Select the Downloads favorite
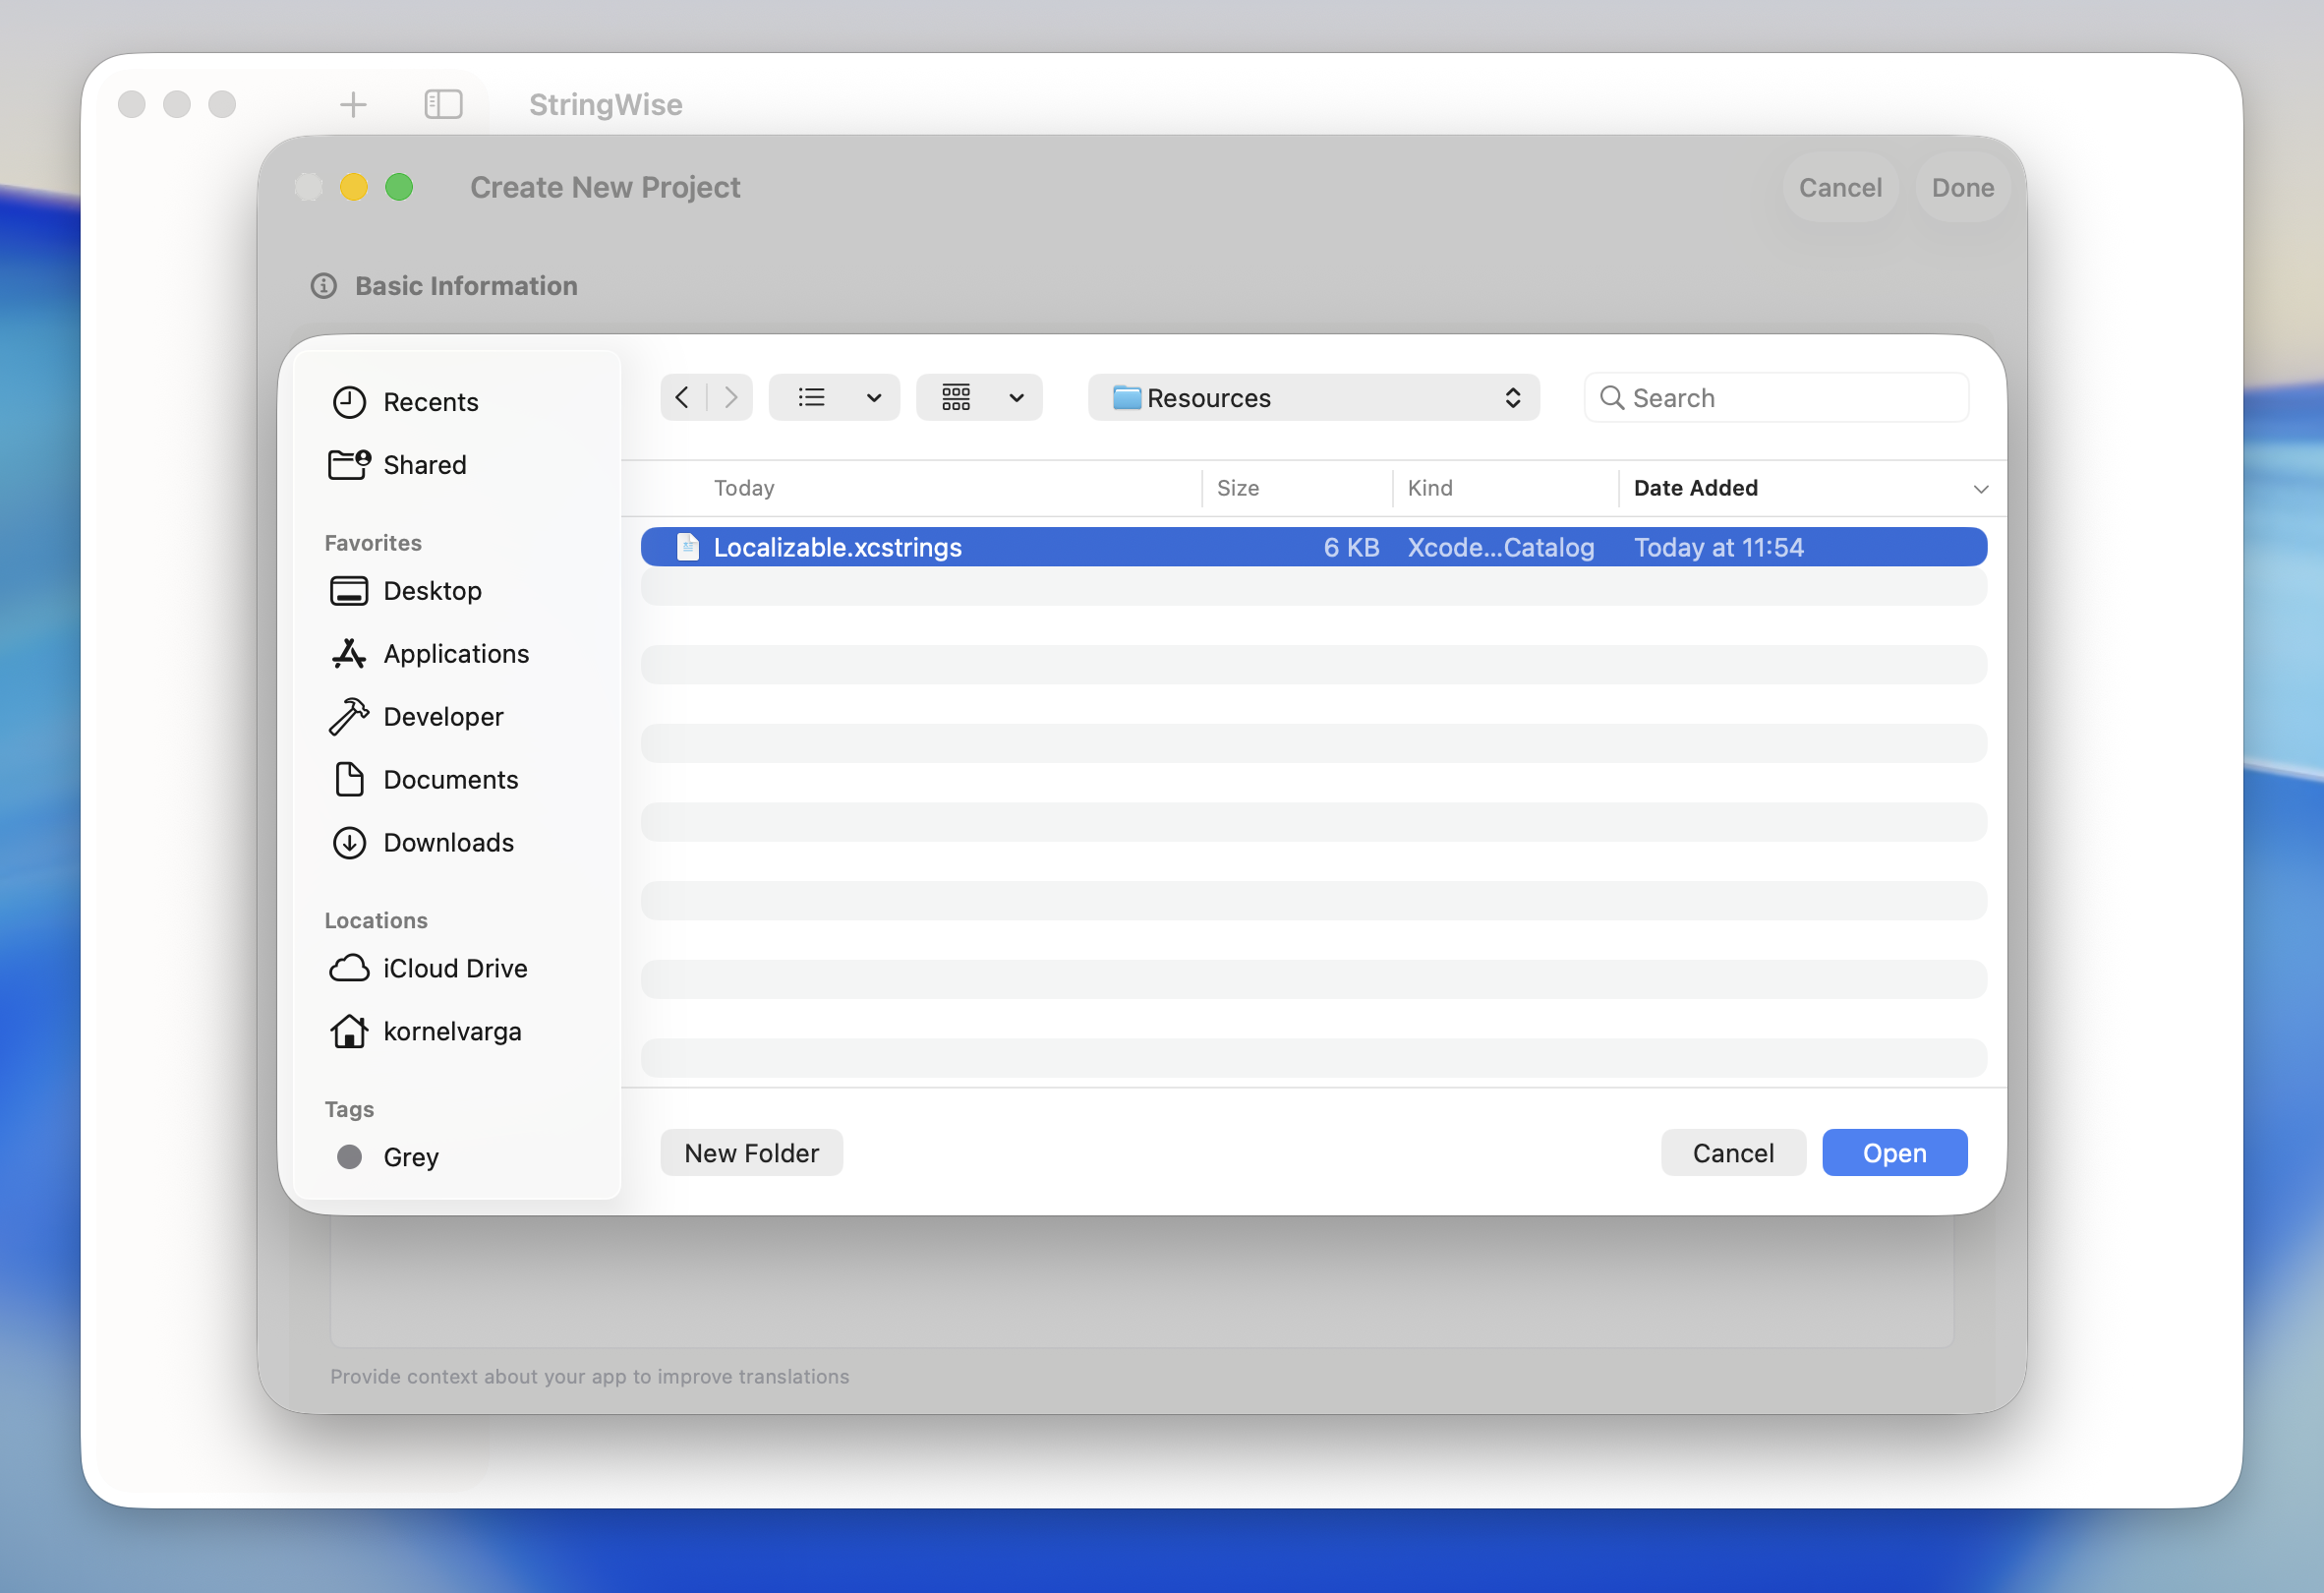The height and width of the screenshot is (1593, 2324). 447,843
